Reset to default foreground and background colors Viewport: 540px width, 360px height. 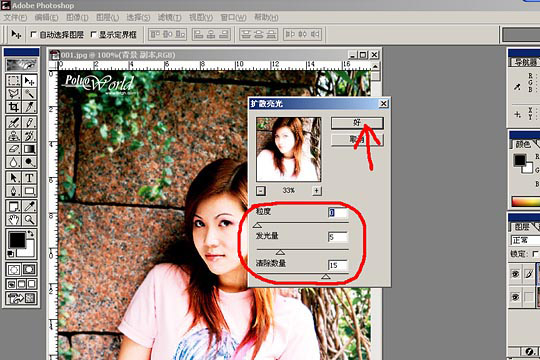[11, 254]
